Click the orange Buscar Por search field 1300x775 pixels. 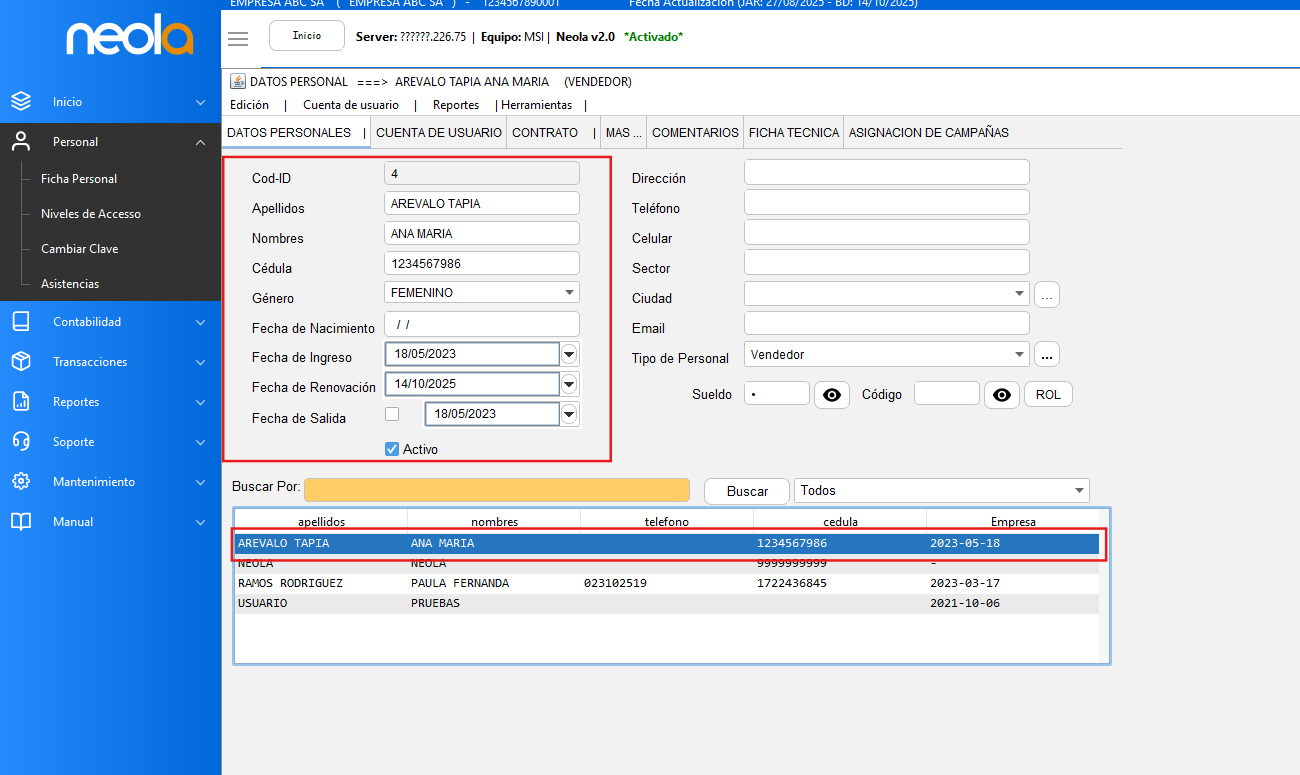pos(497,490)
